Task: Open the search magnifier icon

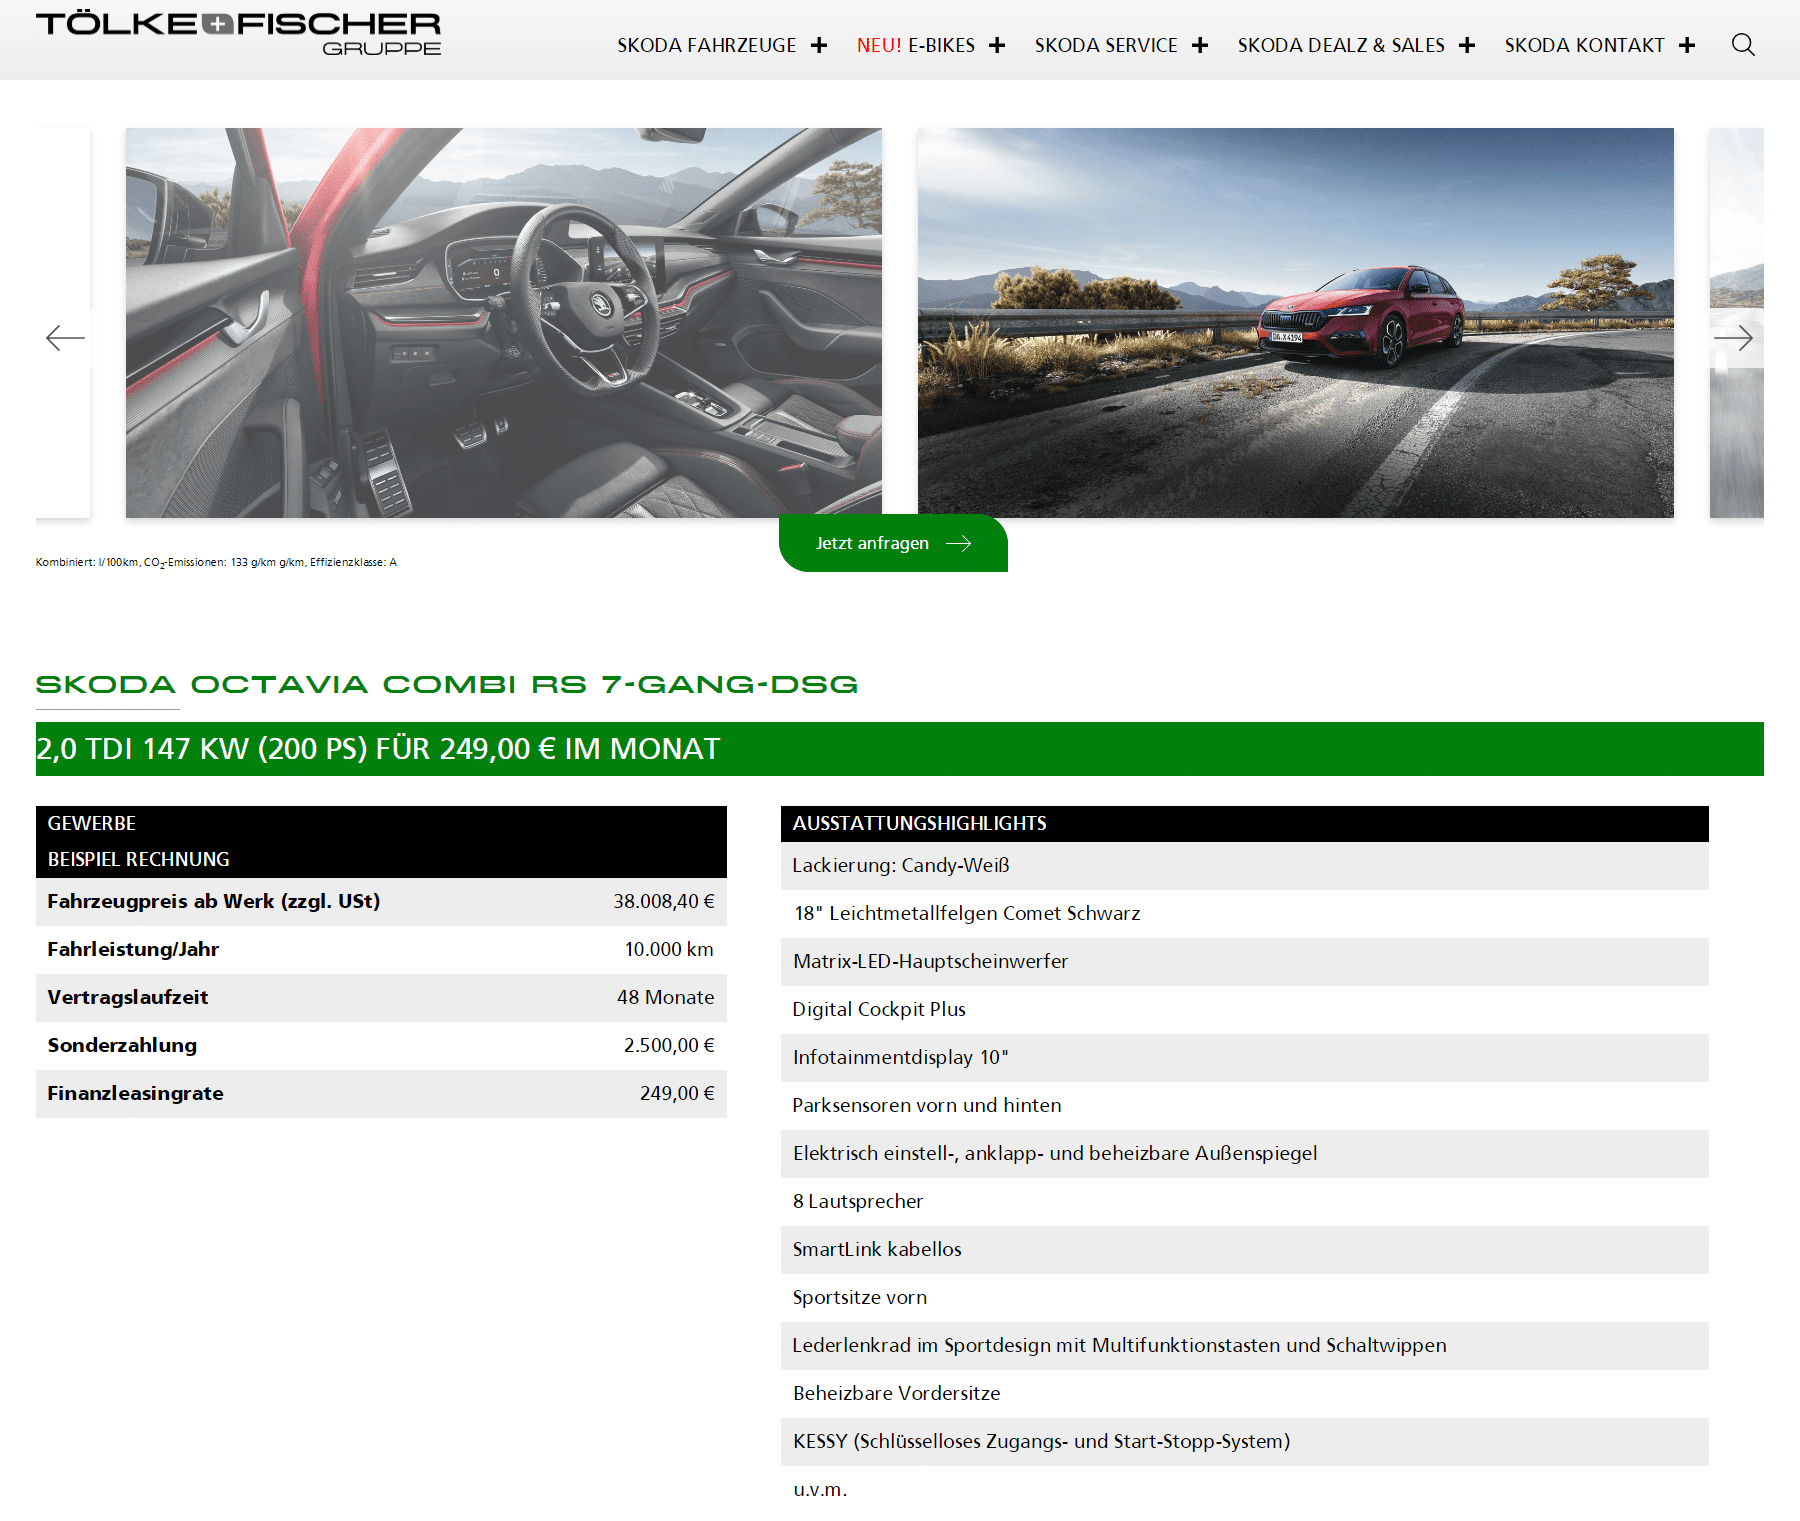Action: [x=1743, y=45]
